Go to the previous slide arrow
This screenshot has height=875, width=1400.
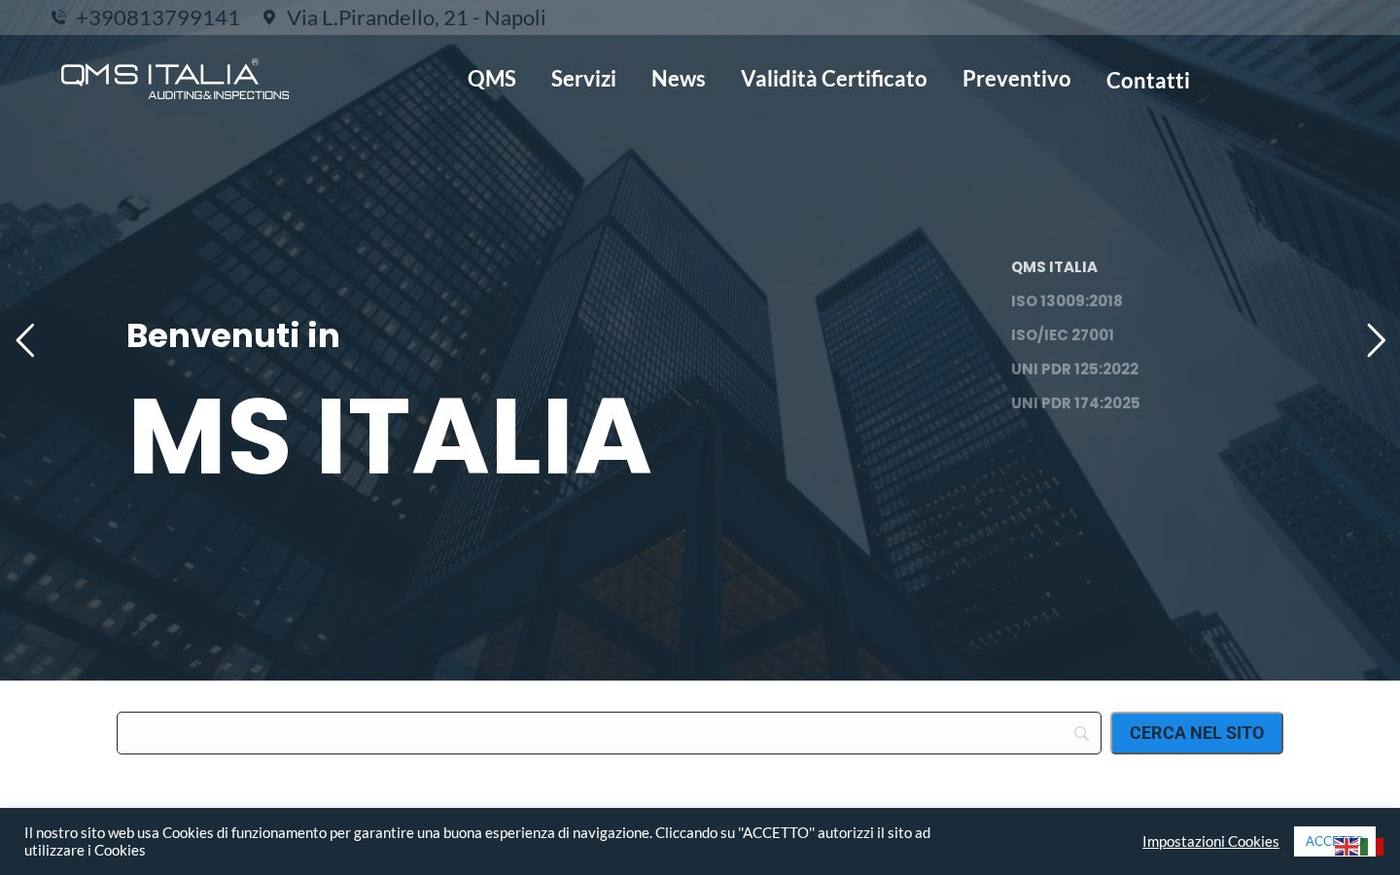[25, 340]
